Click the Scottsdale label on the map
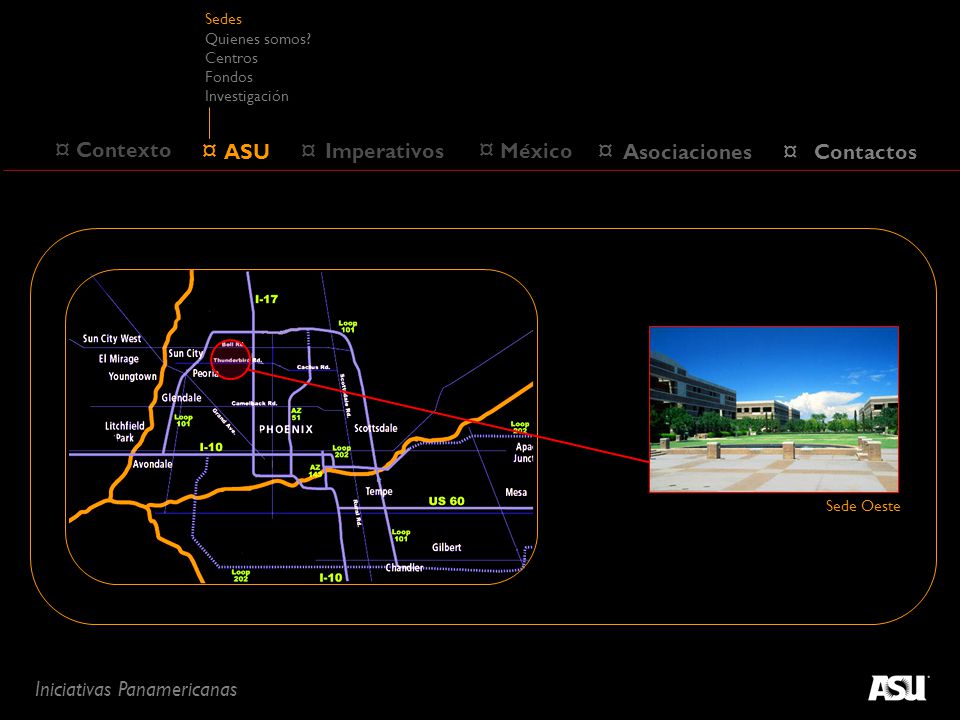 coord(376,428)
